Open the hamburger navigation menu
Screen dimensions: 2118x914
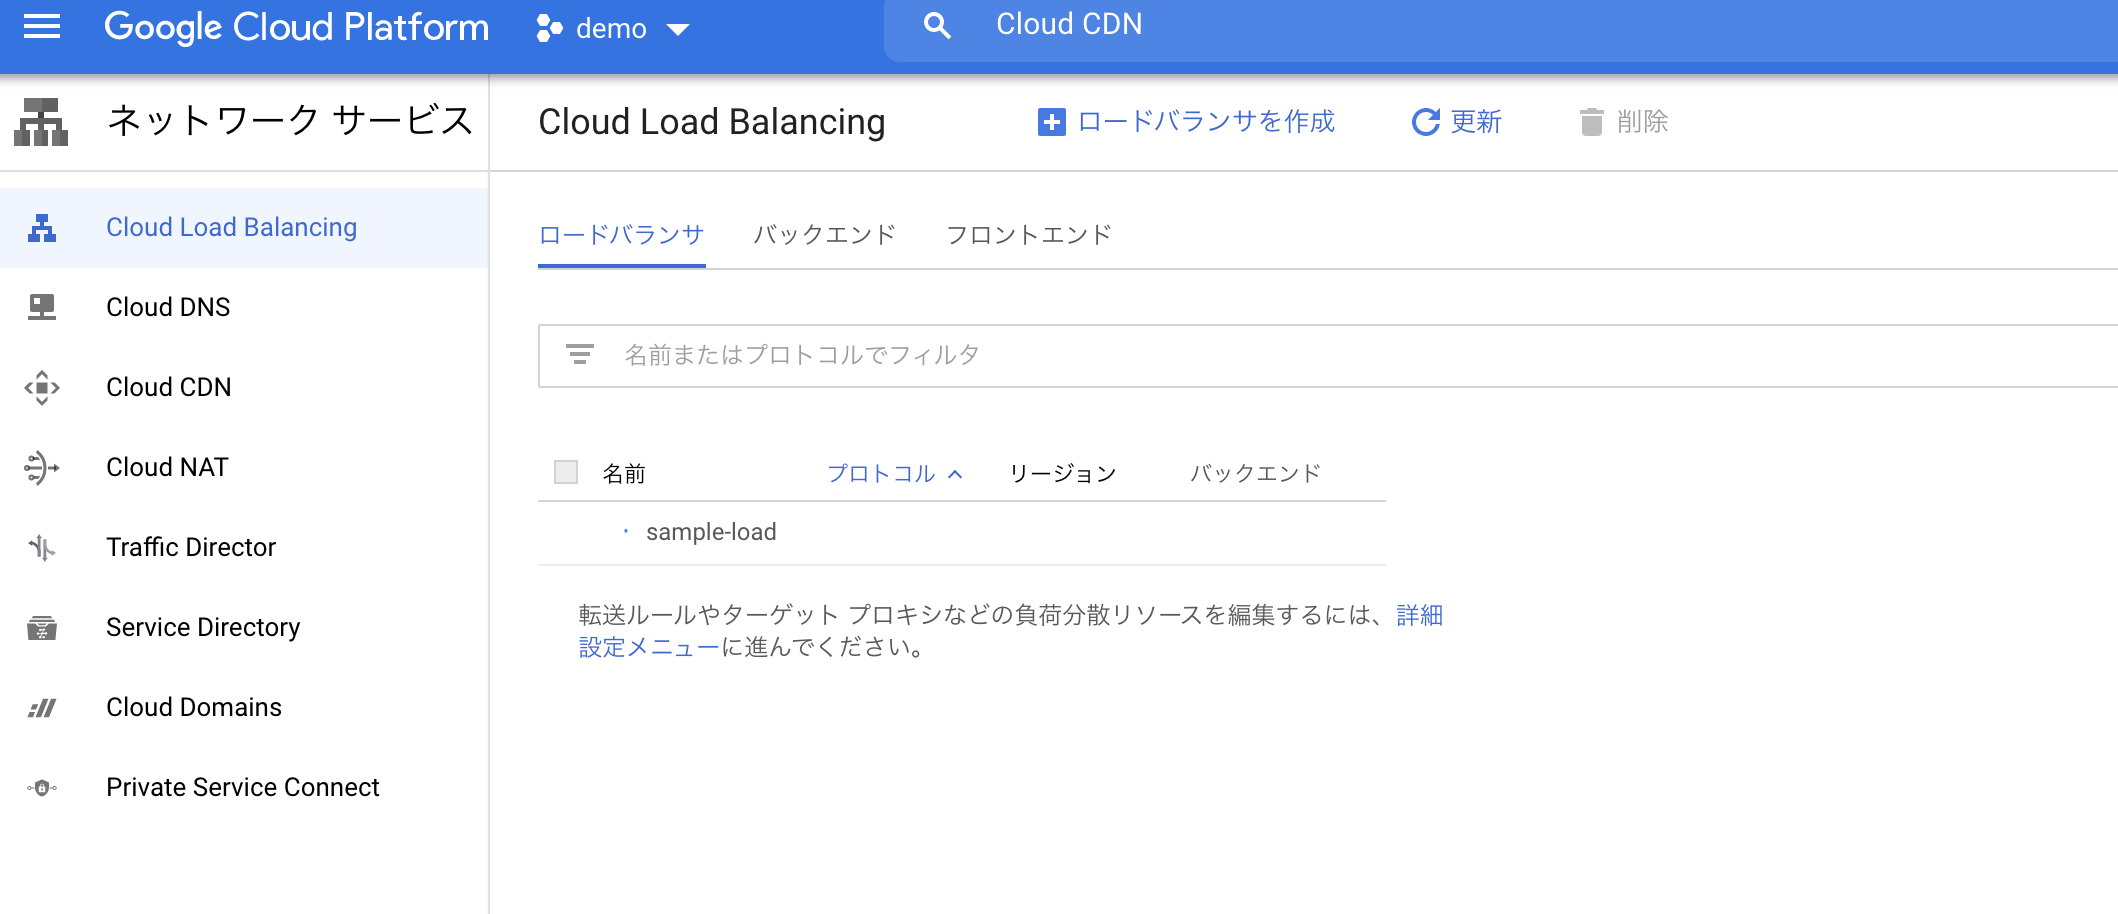[42, 27]
